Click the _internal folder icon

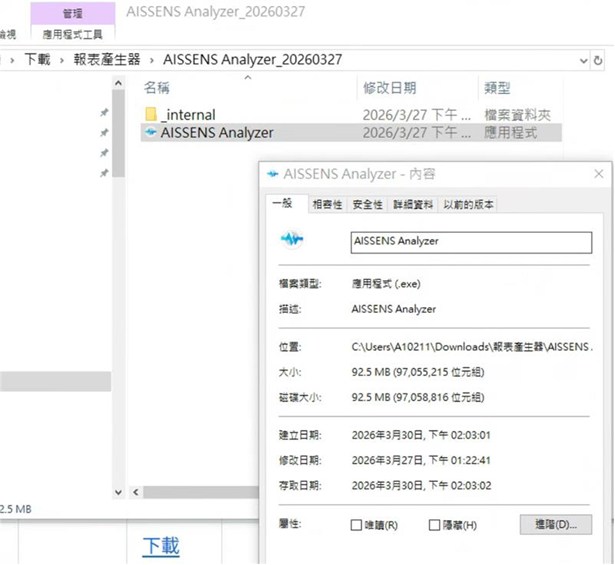click(x=151, y=114)
